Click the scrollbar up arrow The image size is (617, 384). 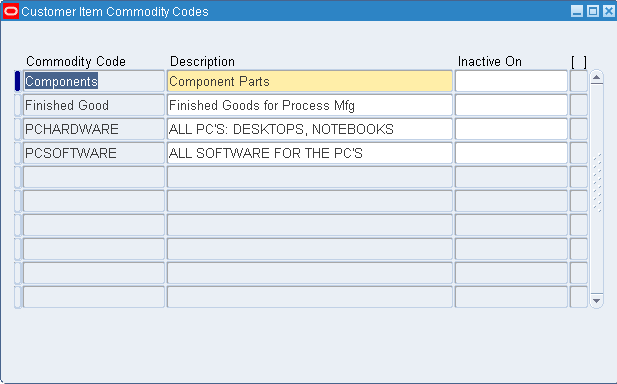(x=597, y=77)
